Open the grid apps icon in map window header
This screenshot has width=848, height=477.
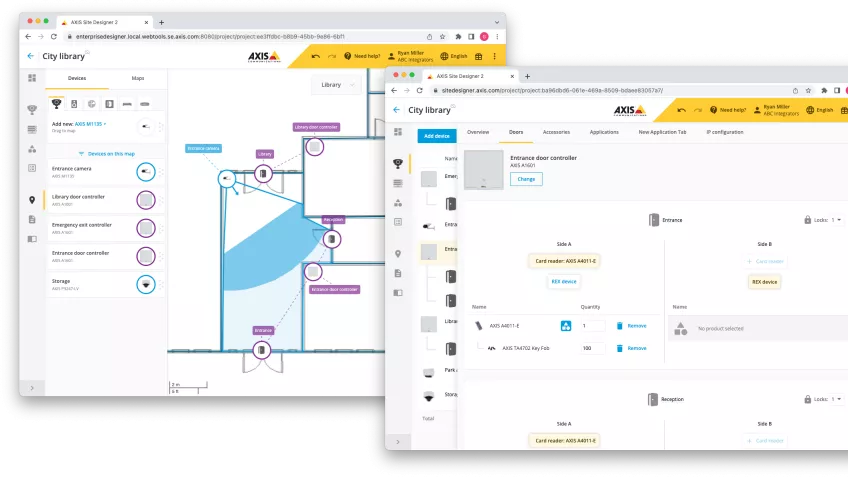click(479, 56)
